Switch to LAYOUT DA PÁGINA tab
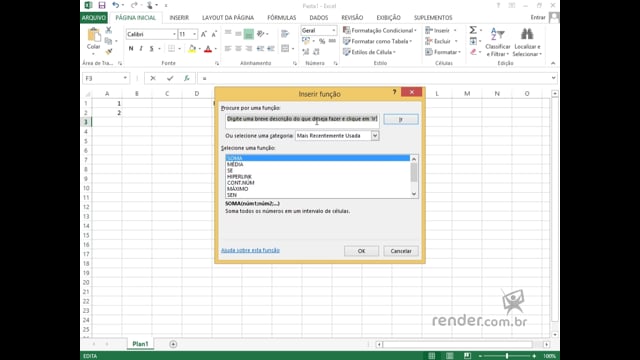Image resolution: width=640 pixels, height=360 pixels. [228, 18]
